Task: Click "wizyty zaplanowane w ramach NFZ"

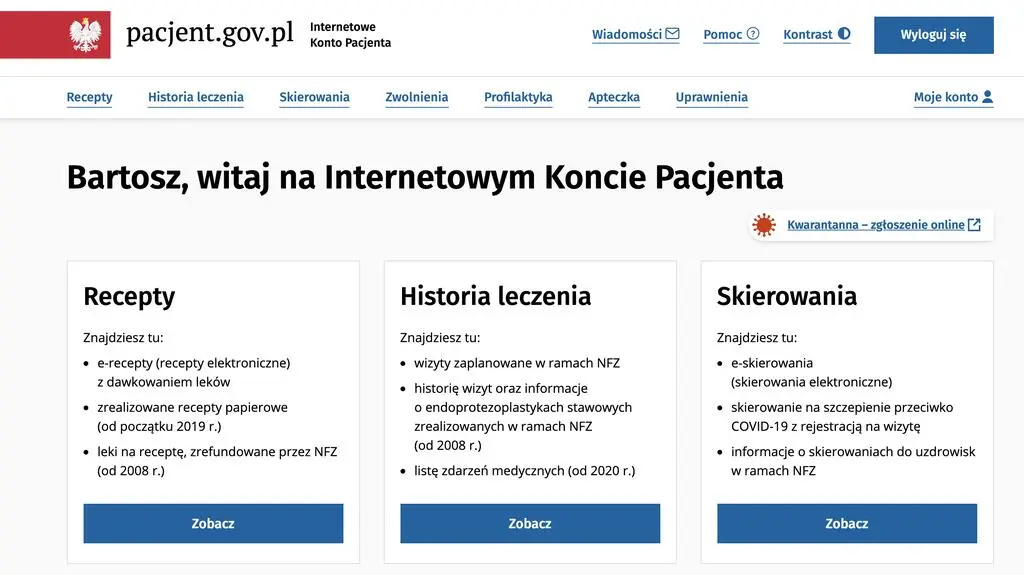Action: click(517, 363)
